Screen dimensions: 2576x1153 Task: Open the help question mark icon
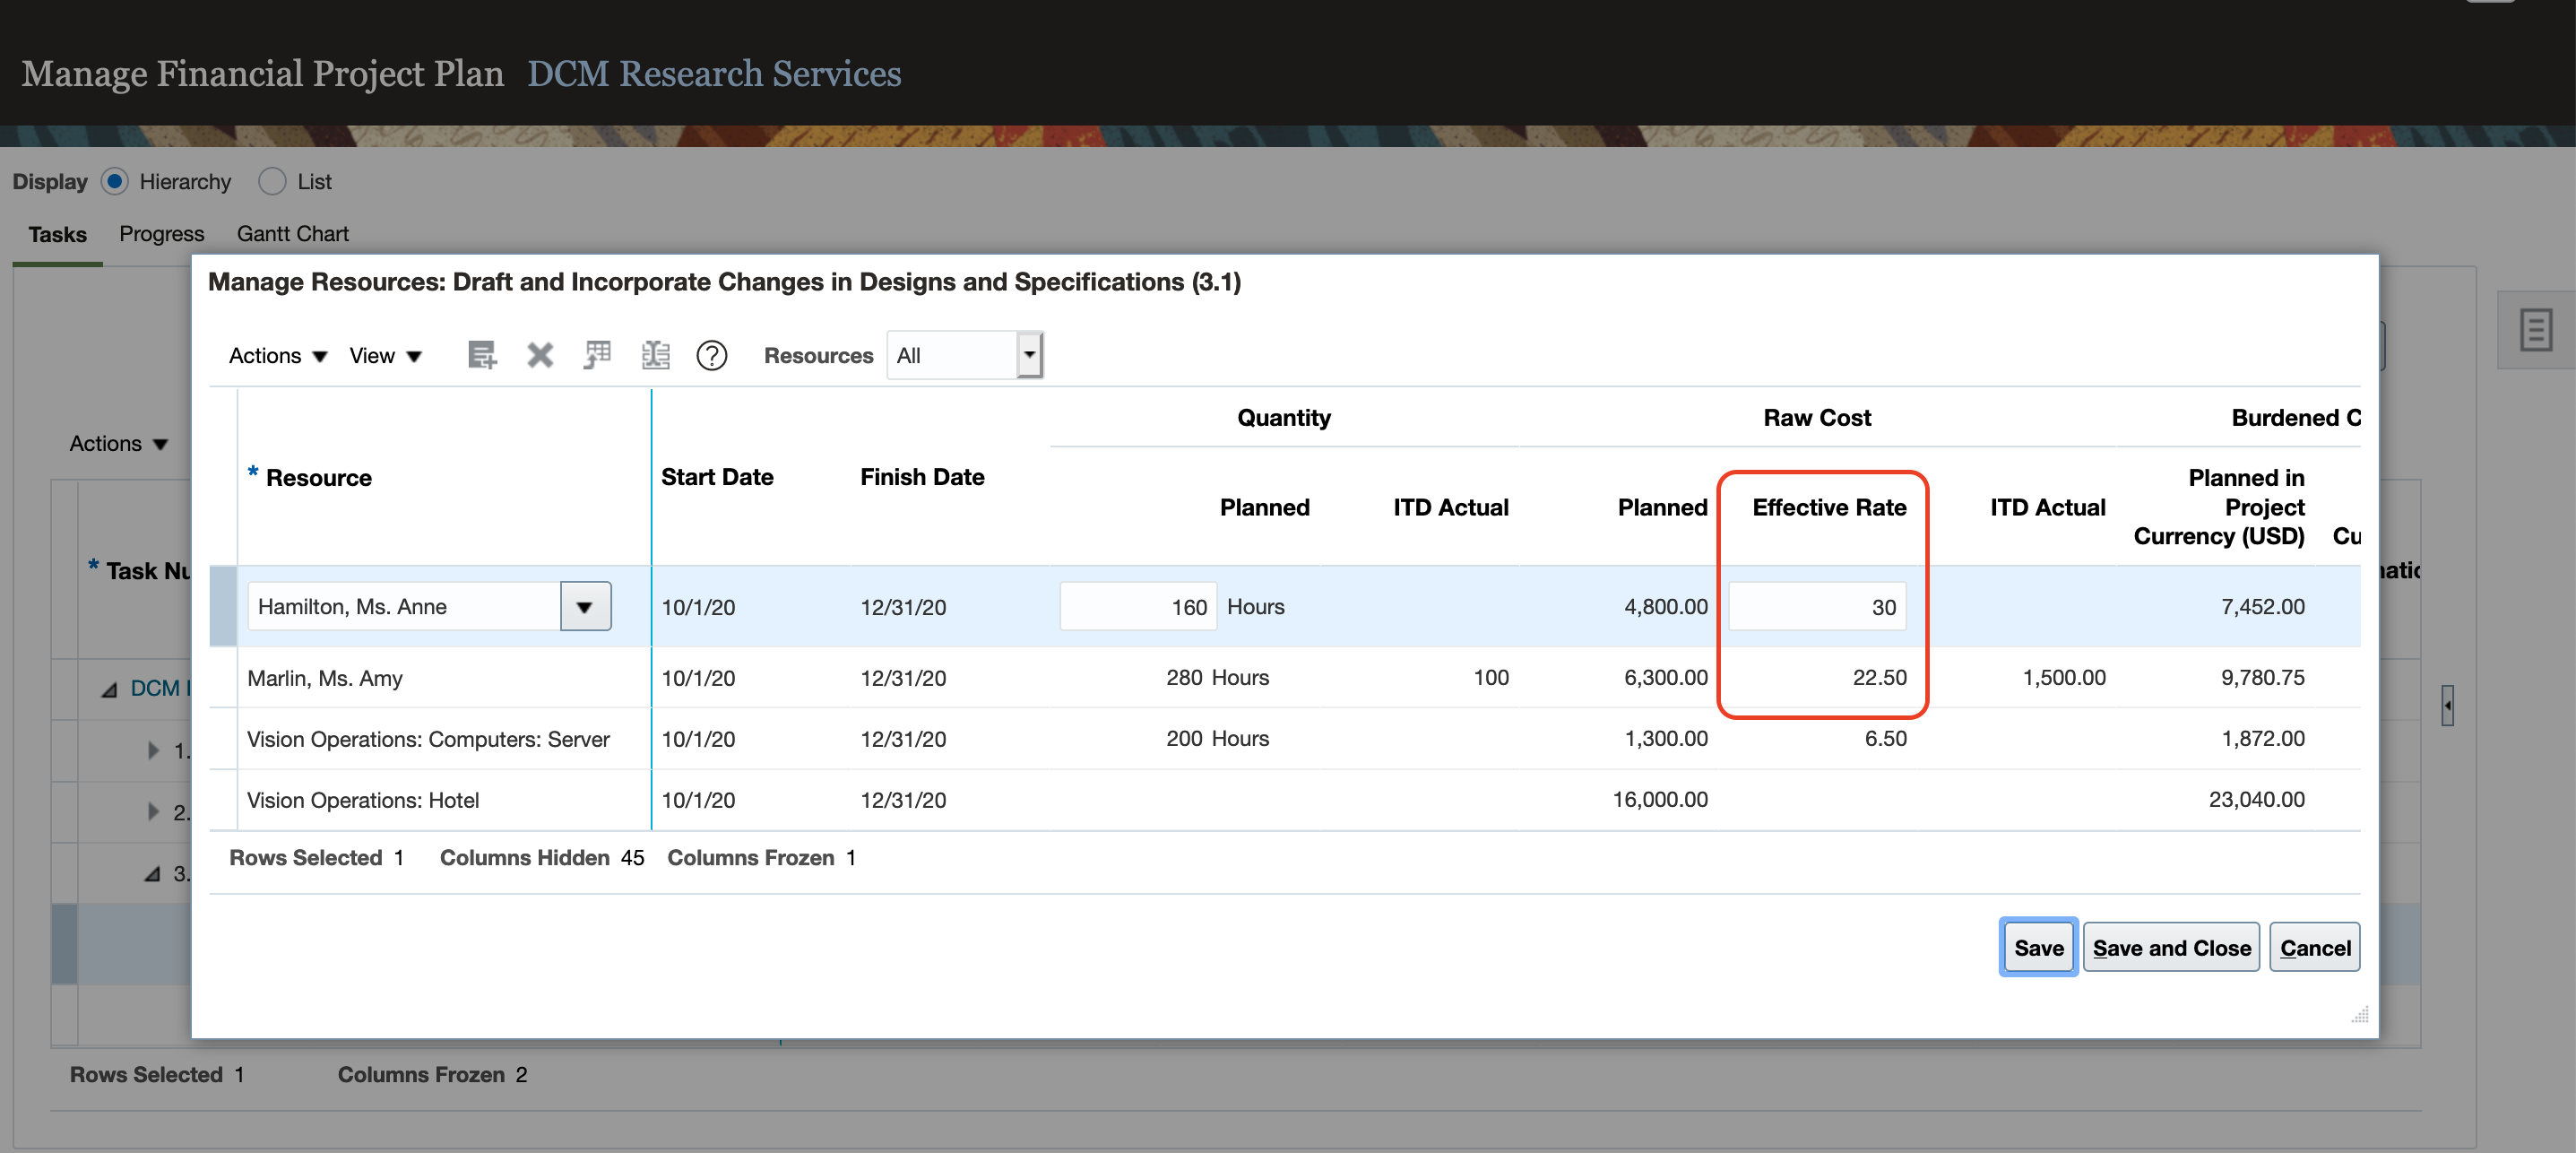(x=711, y=355)
